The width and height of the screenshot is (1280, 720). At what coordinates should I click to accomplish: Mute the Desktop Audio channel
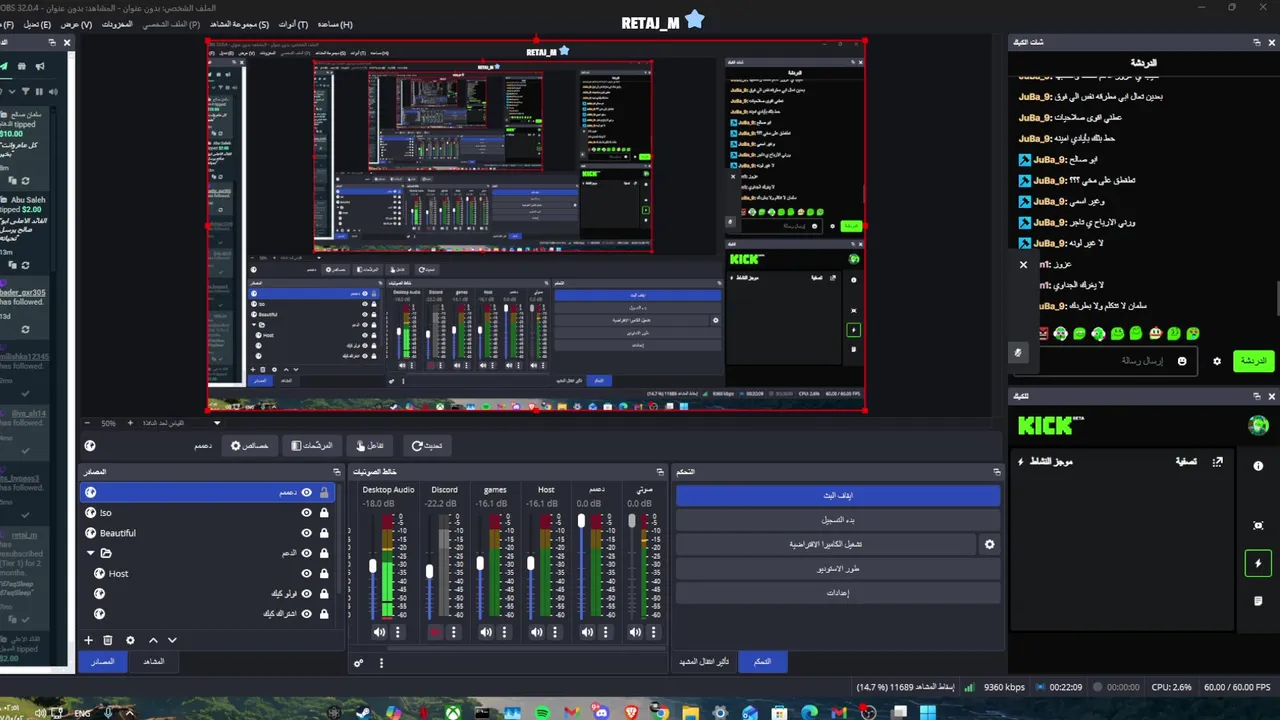point(379,632)
